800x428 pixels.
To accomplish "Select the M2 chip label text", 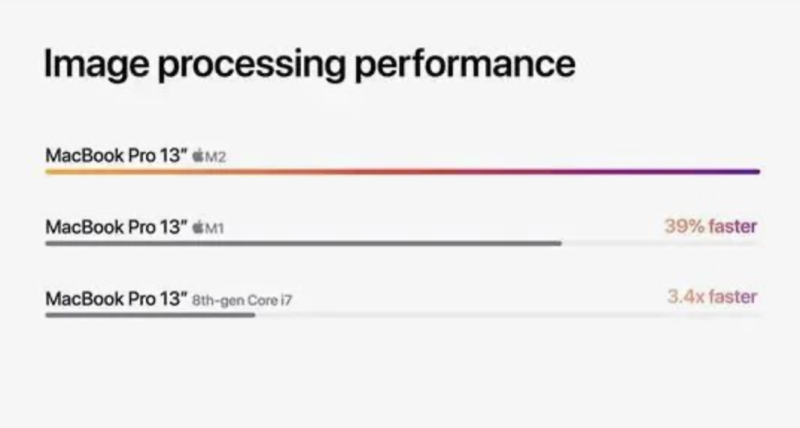I will pos(215,157).
